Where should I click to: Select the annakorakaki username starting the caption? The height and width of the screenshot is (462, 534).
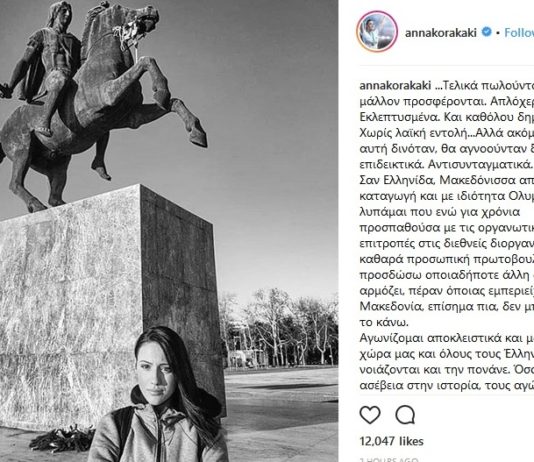coord(395,85)
